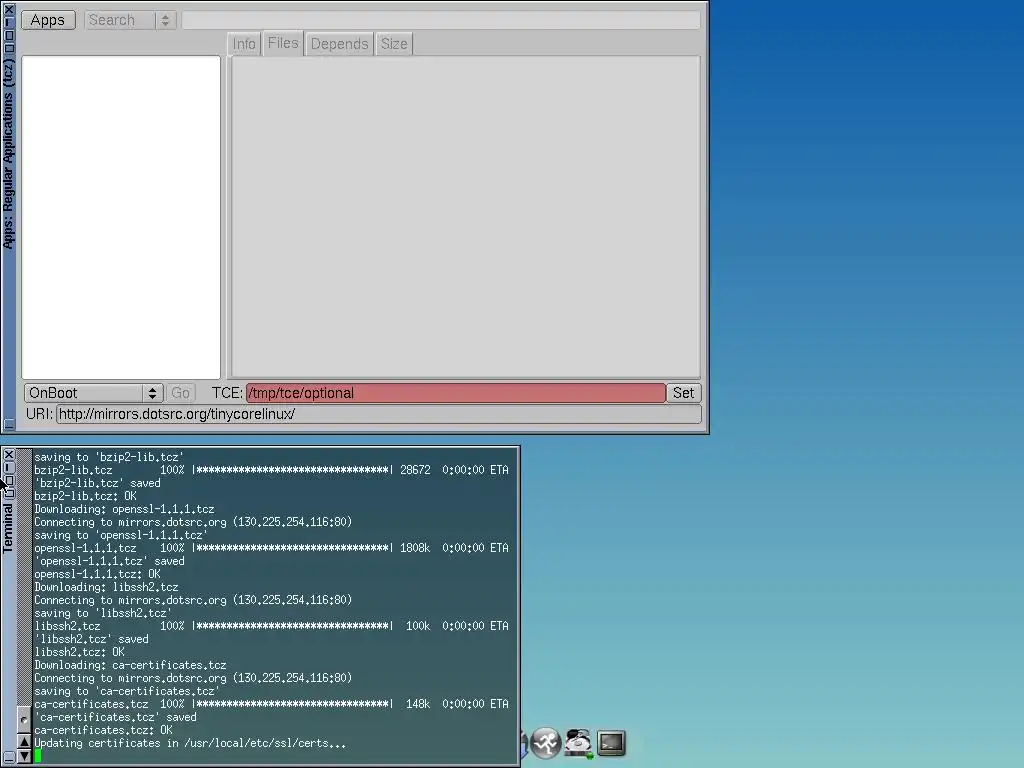
Task: Click the Apps window vertical title label
Action: tap(8, 153)
